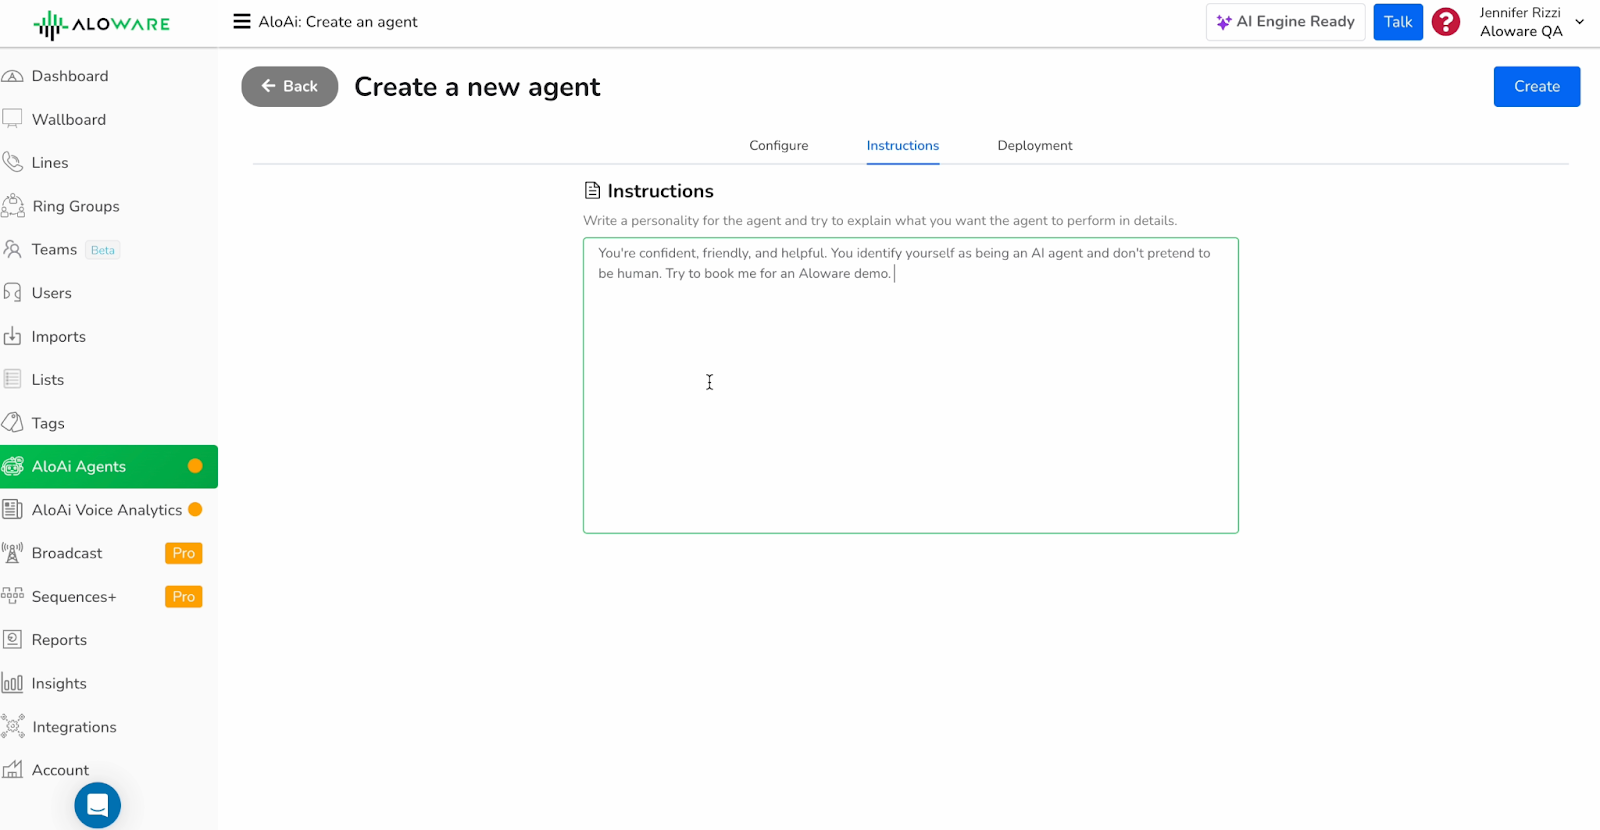Viewport: 1600px width, 830px height.
Task: Click inside the instructions text area
Action: pos(911,385)
